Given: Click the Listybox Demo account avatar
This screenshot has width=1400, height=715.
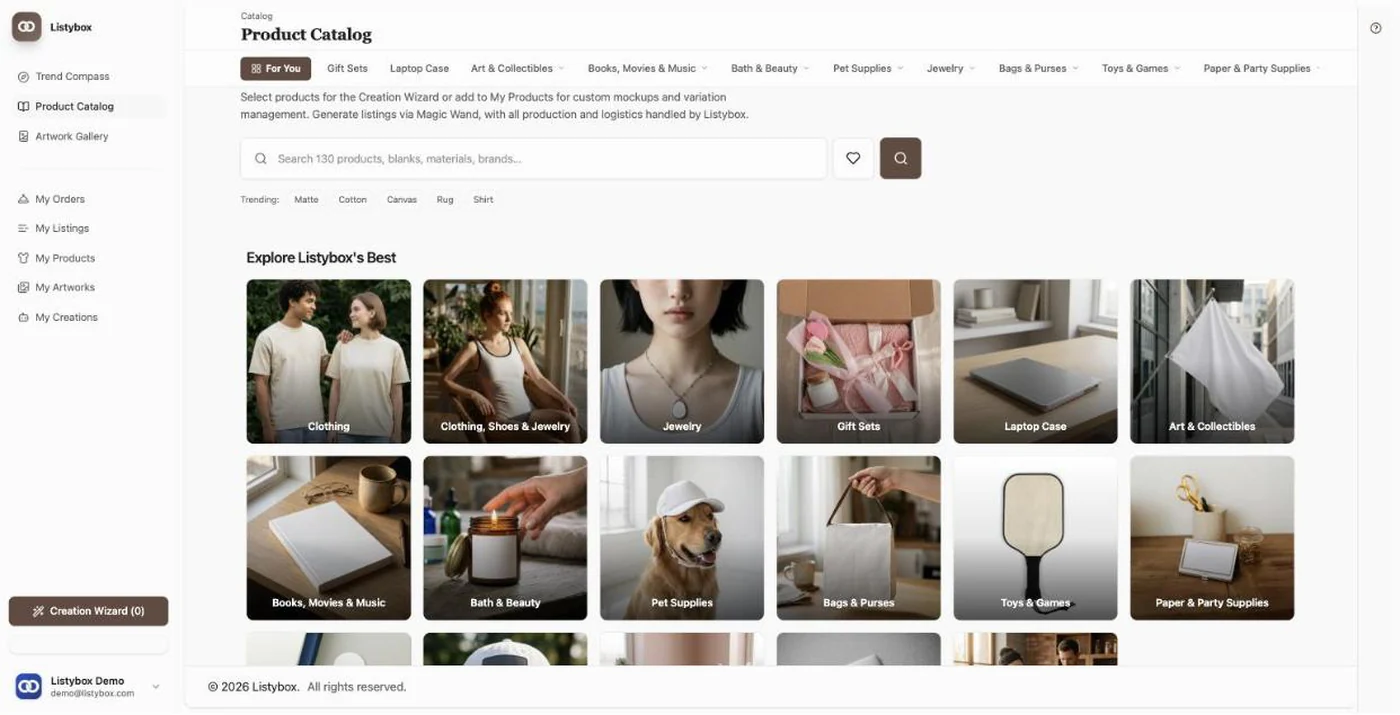Looking at the screenshot, I should 28,686.
